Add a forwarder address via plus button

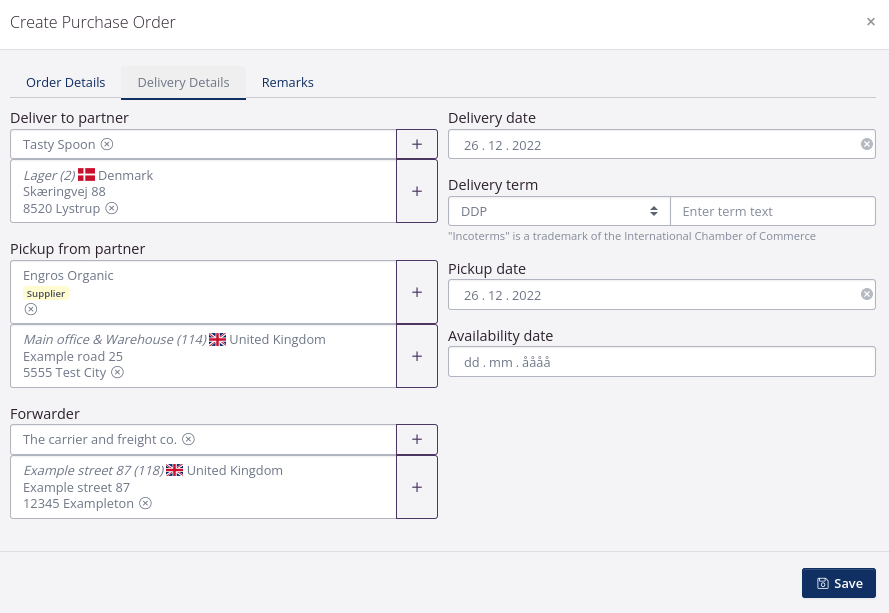click(417, 487)
